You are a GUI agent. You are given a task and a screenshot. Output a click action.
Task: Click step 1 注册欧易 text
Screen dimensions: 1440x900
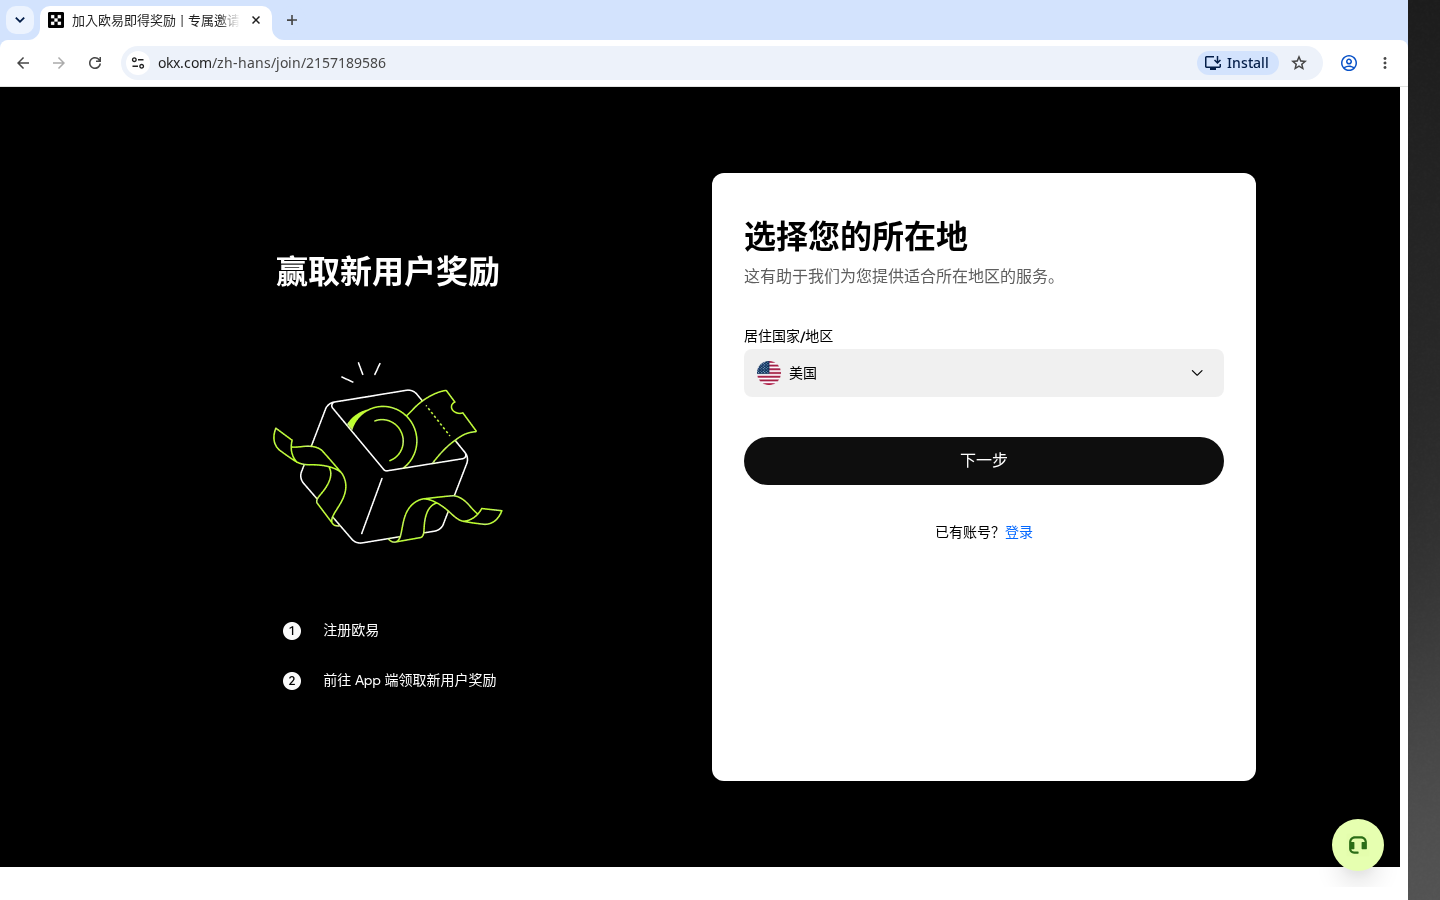point(351,630)
